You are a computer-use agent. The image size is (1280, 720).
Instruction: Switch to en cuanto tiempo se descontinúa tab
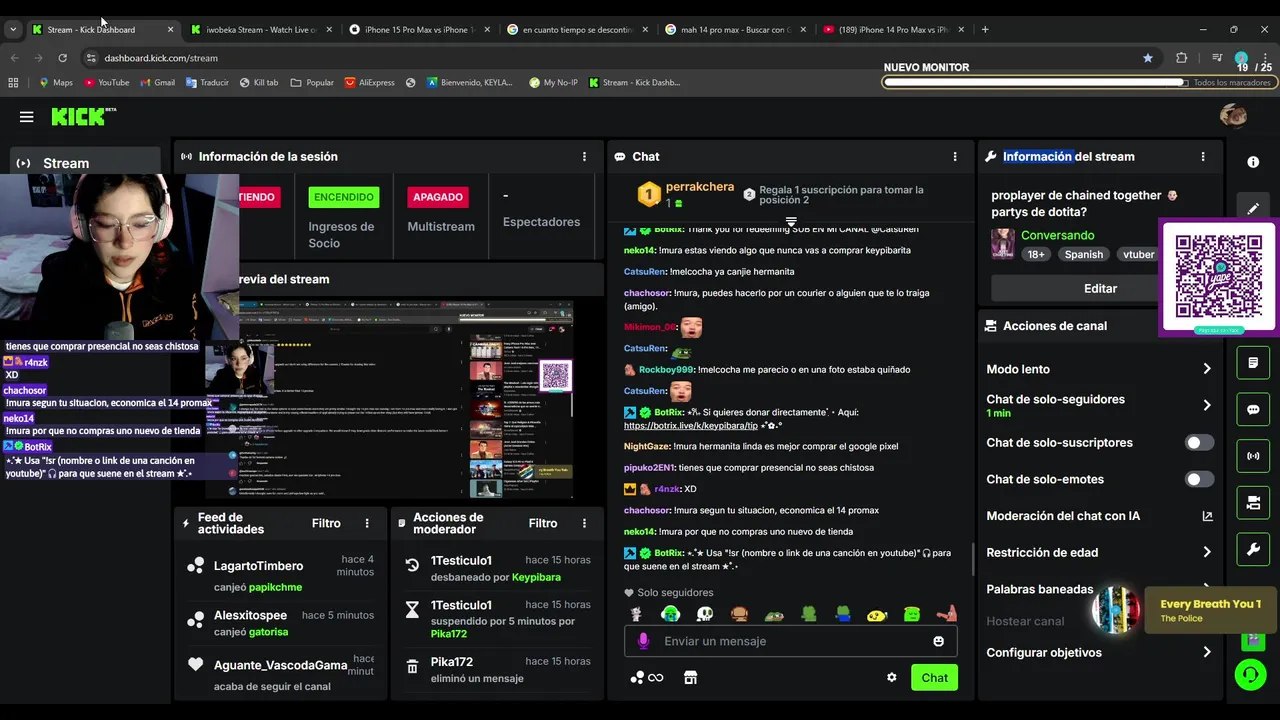tap(577, 29)
